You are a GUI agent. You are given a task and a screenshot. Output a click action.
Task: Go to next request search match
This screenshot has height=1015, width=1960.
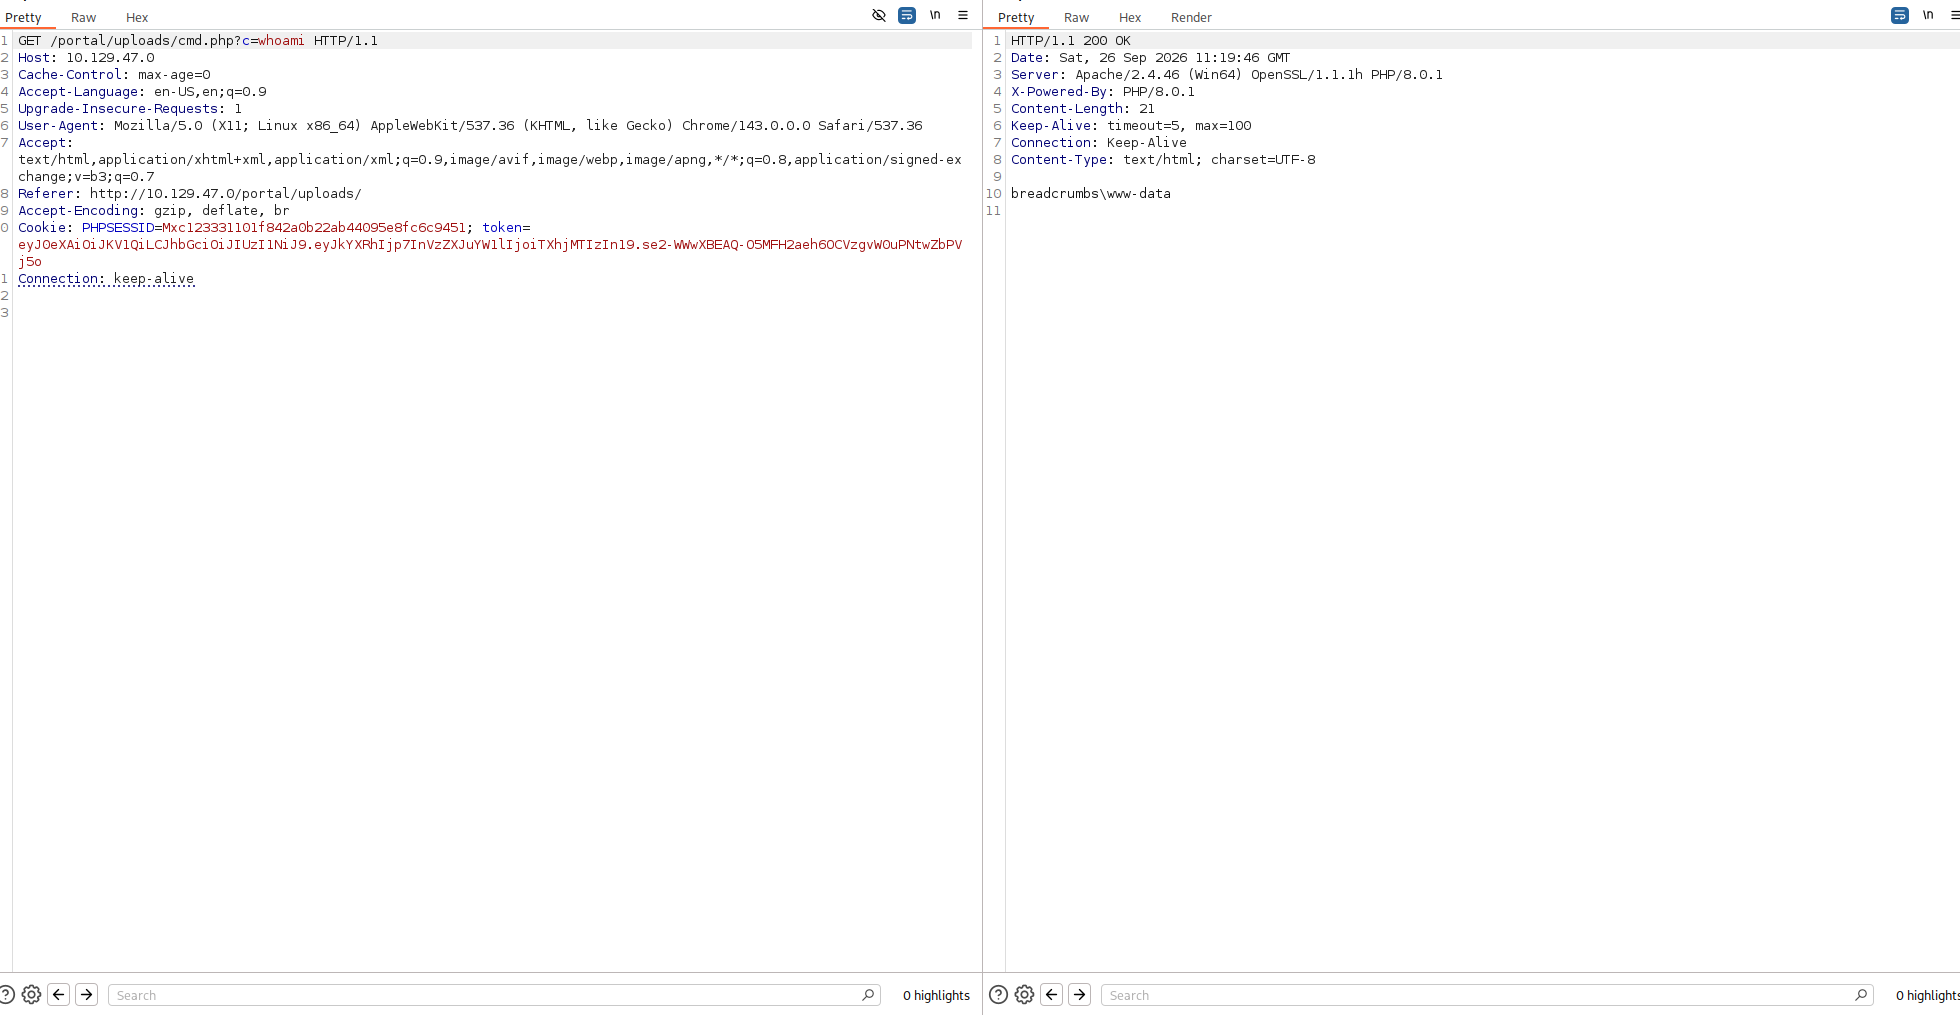(87, 994)
